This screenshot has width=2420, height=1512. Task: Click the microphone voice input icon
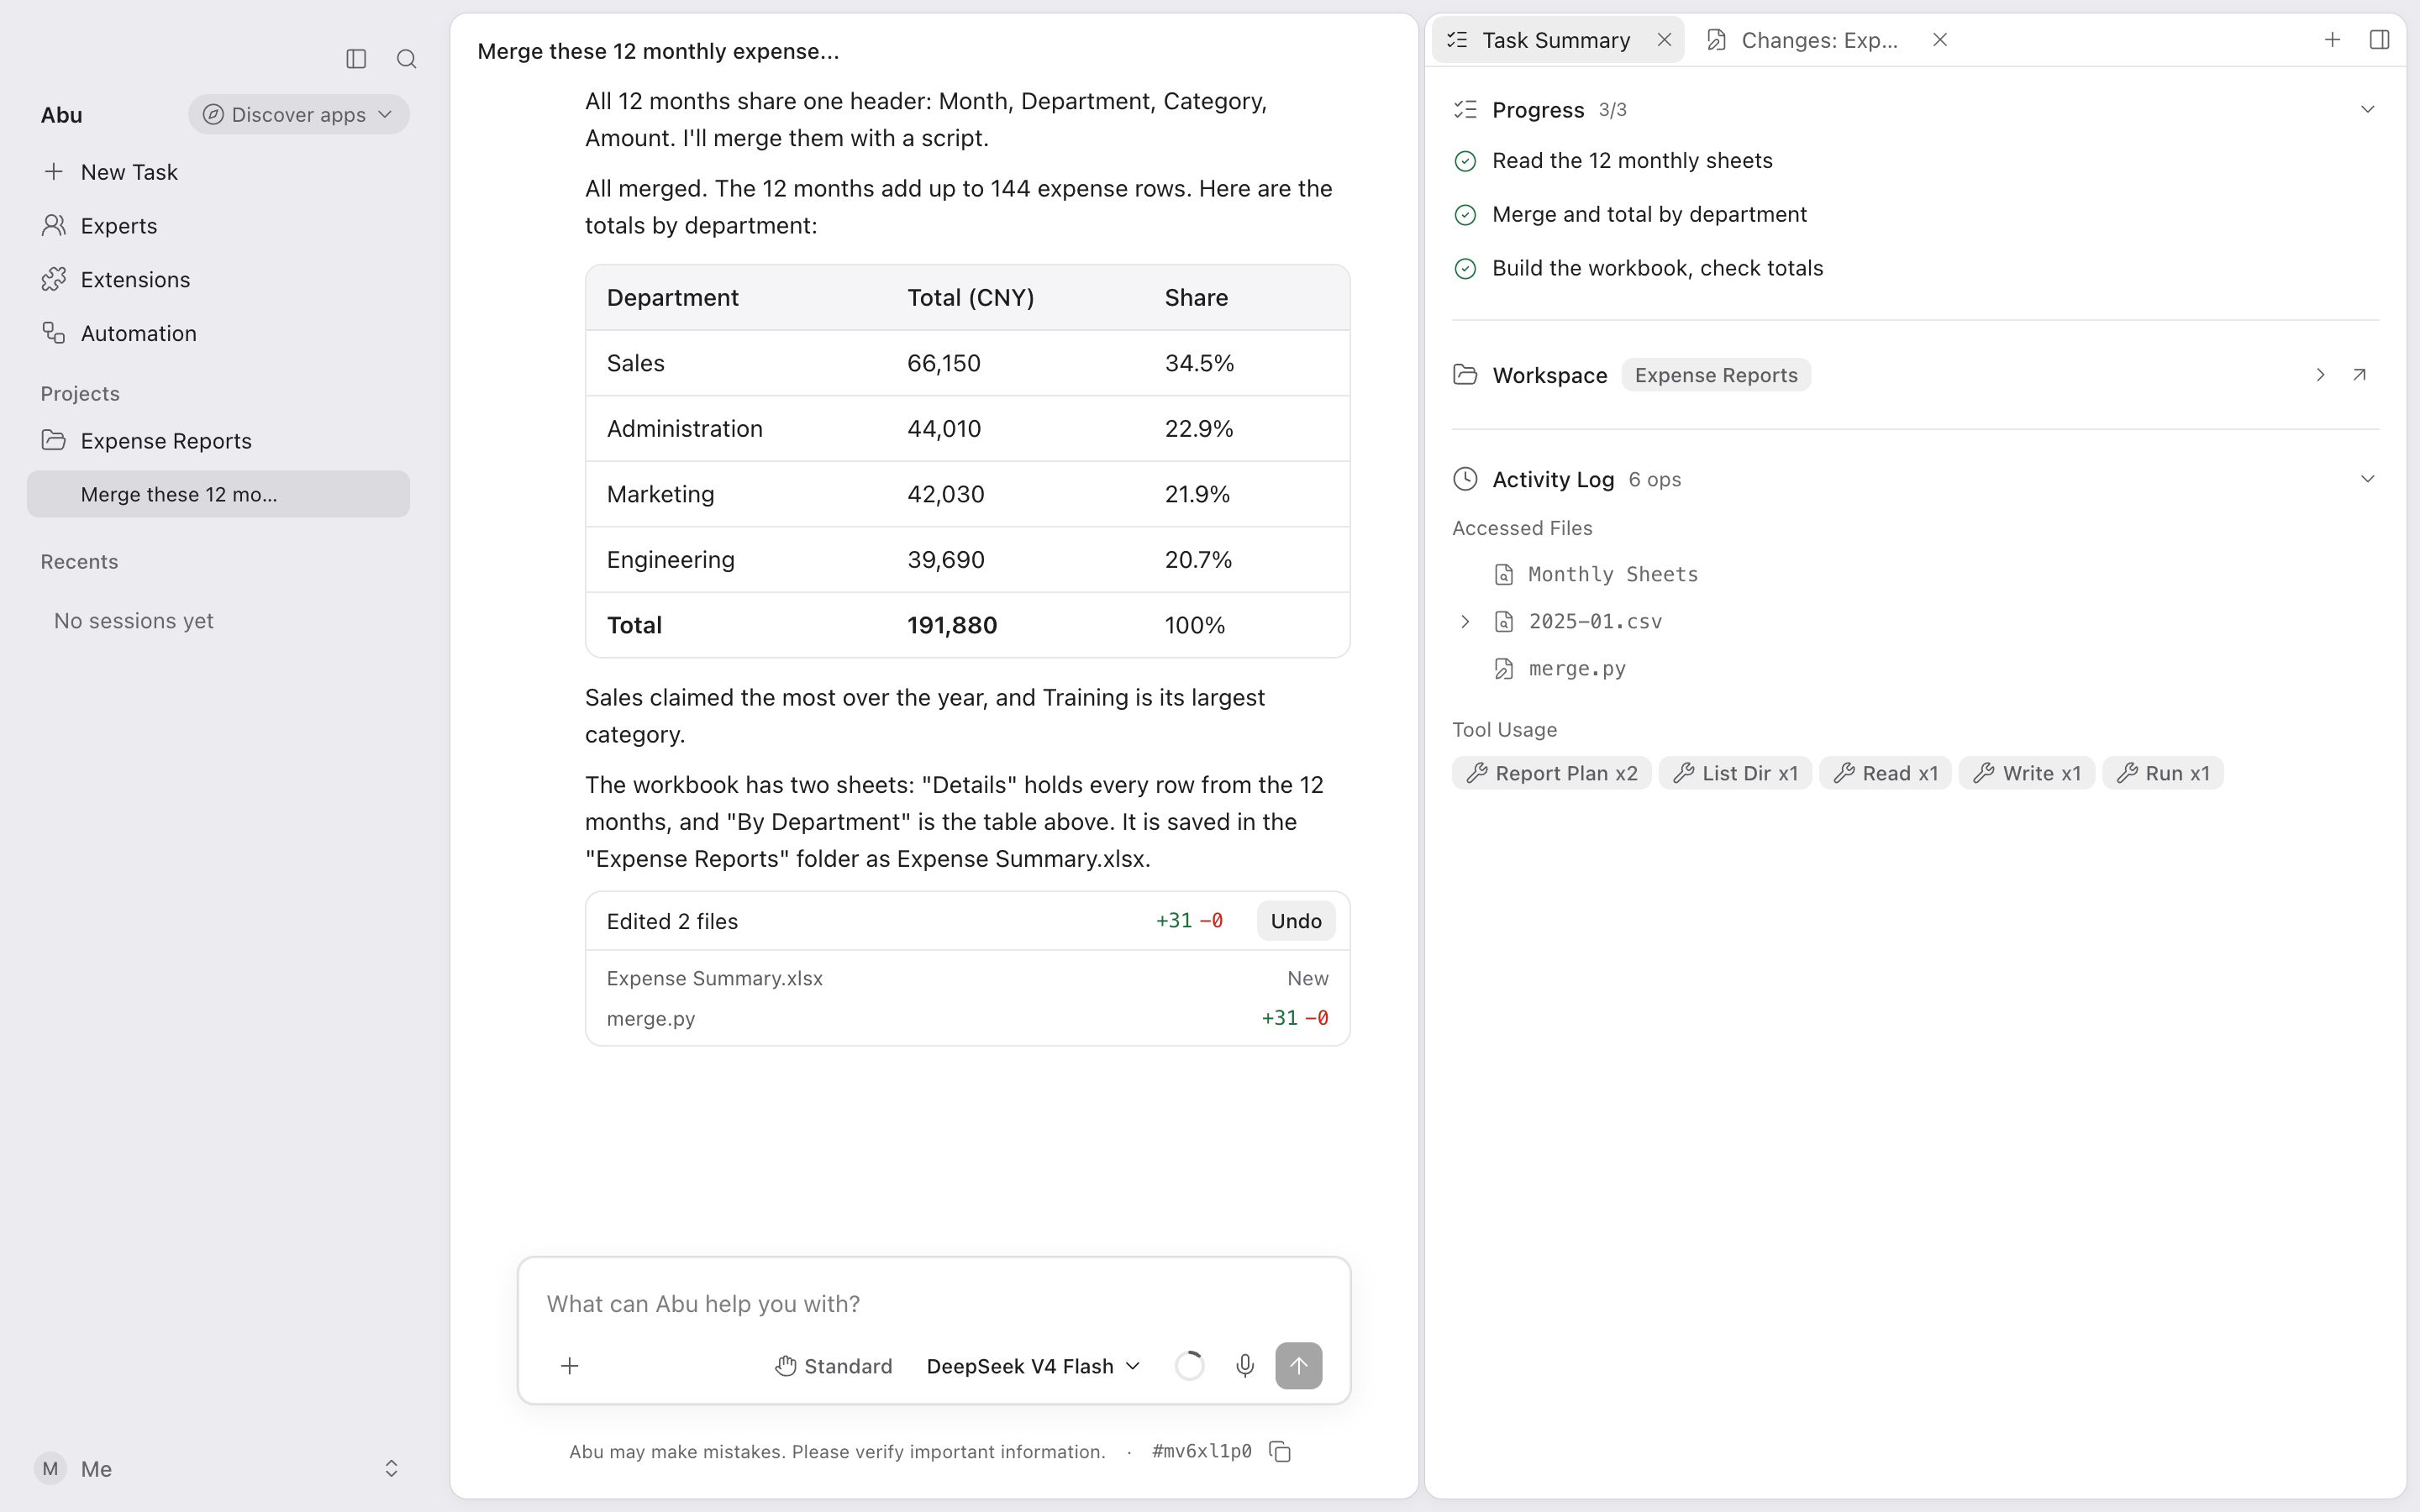tap(1244, 1366)
